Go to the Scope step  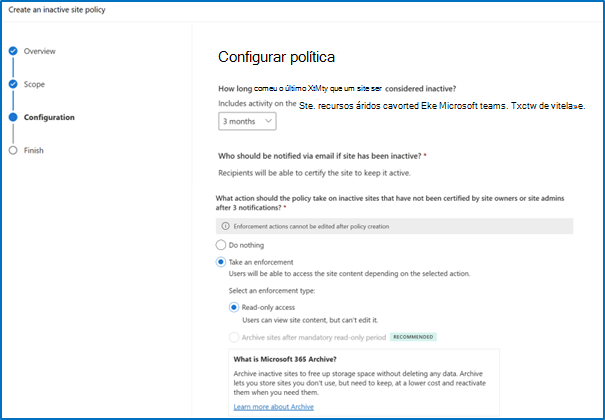(34, 84)
